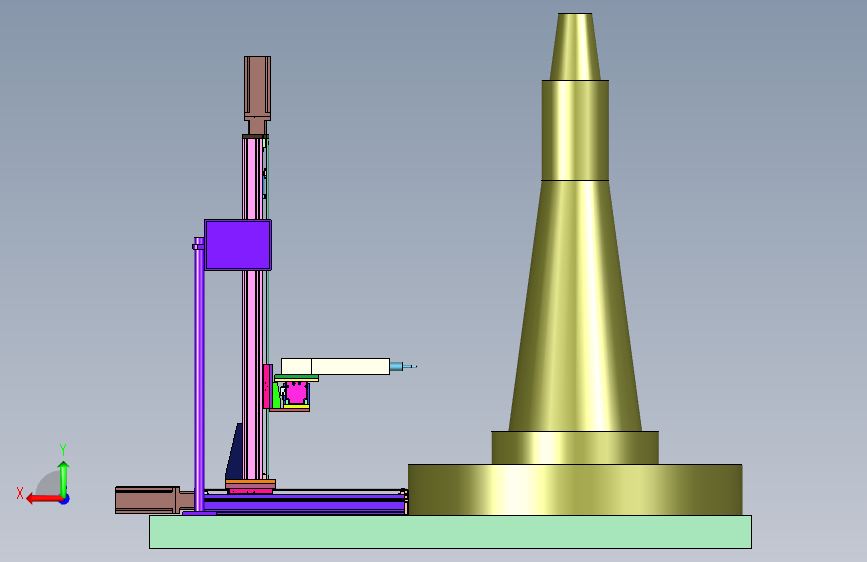867x562 pixels.
Task: Select the large gold conical body
Action: coord(575,305)
